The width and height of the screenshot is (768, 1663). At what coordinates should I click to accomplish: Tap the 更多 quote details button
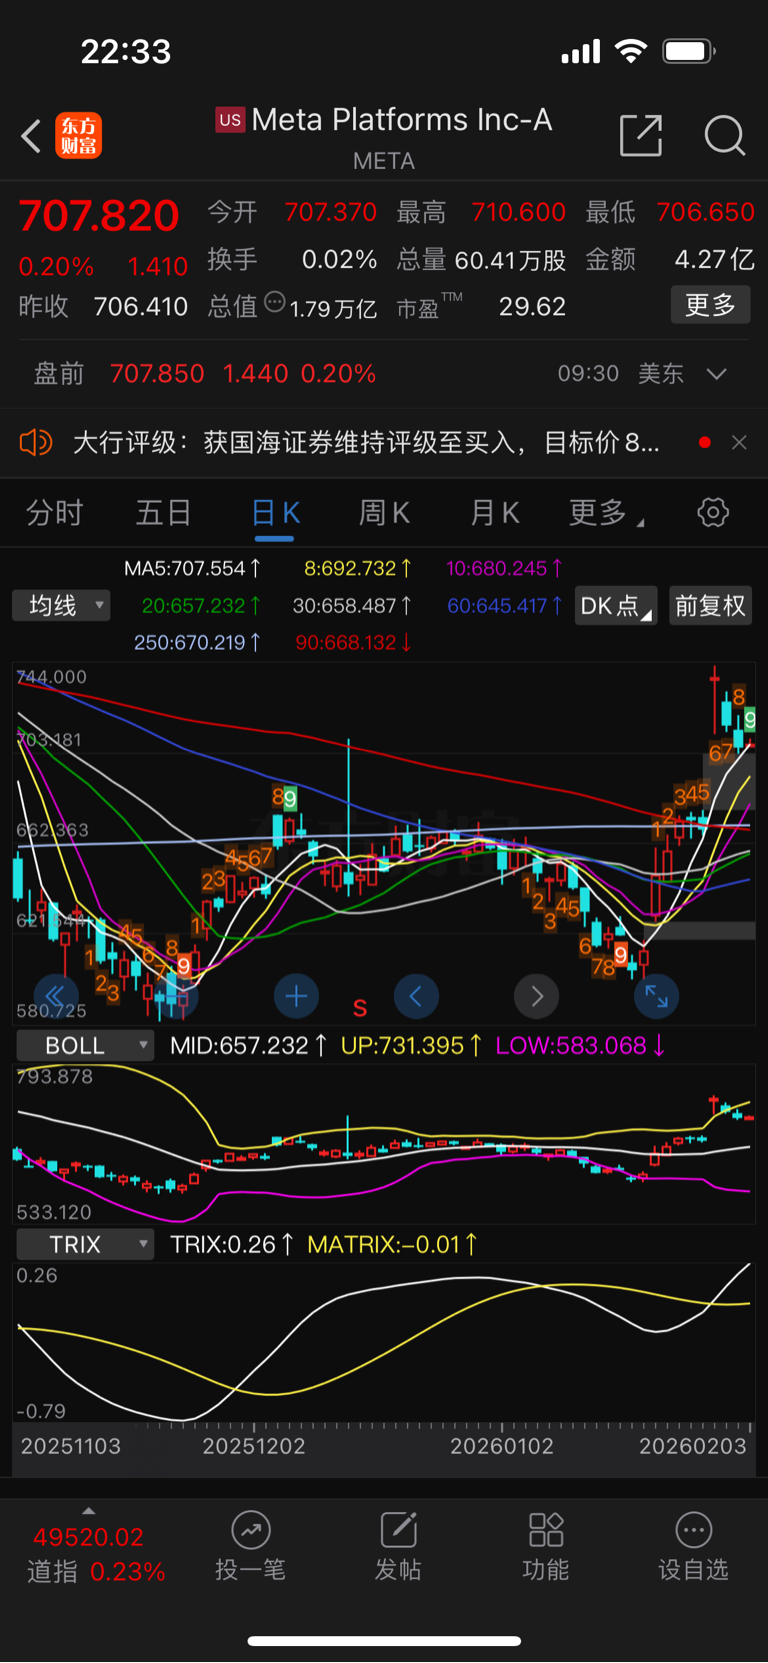click(710, 305)
